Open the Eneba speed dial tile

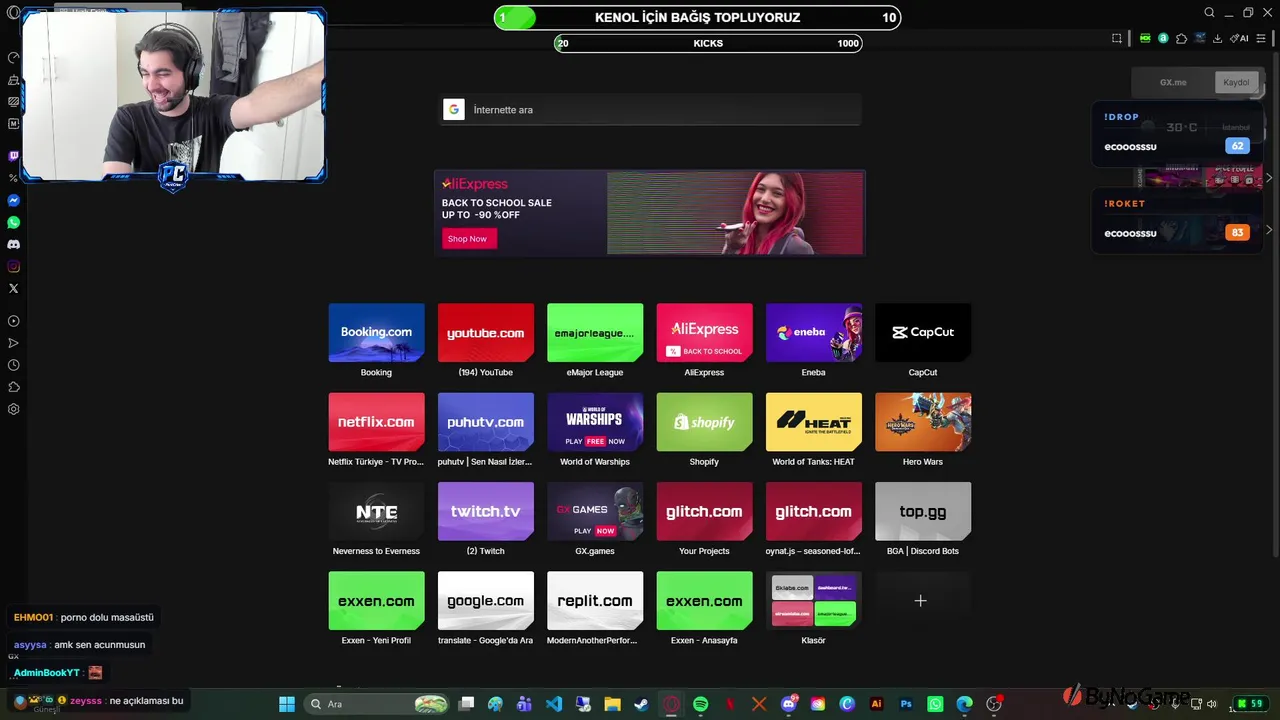[814, 332]
